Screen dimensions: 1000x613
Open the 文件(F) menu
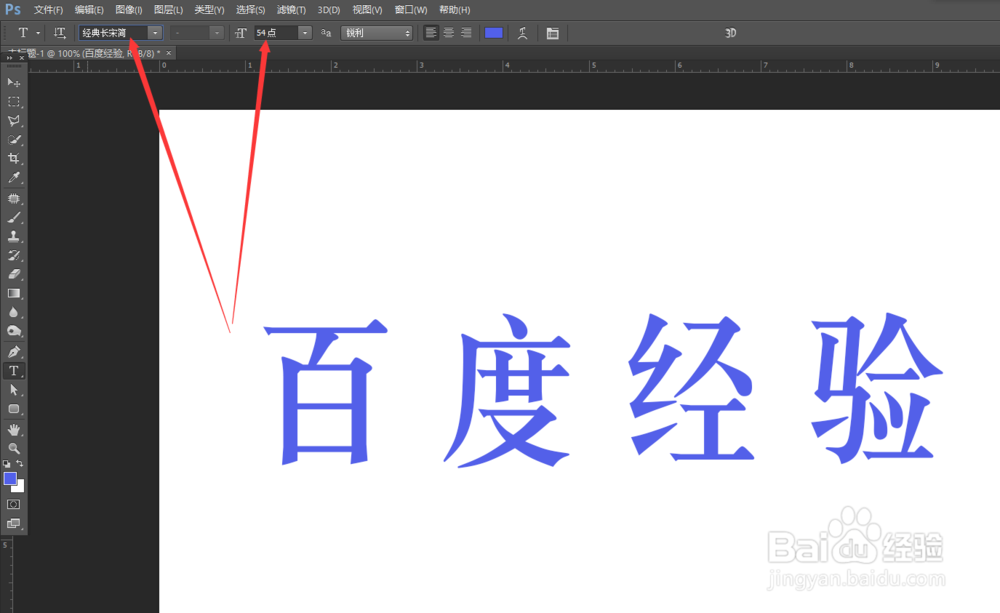[x=48, y=10]
